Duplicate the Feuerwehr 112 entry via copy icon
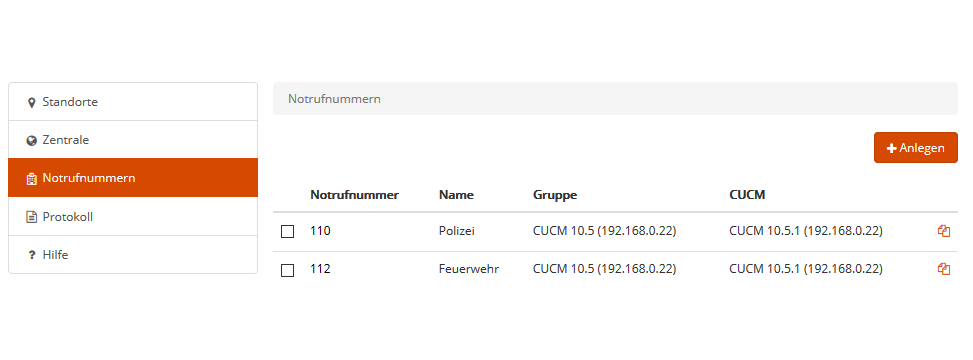Screen dimensions: 973x360 (944, 269)
